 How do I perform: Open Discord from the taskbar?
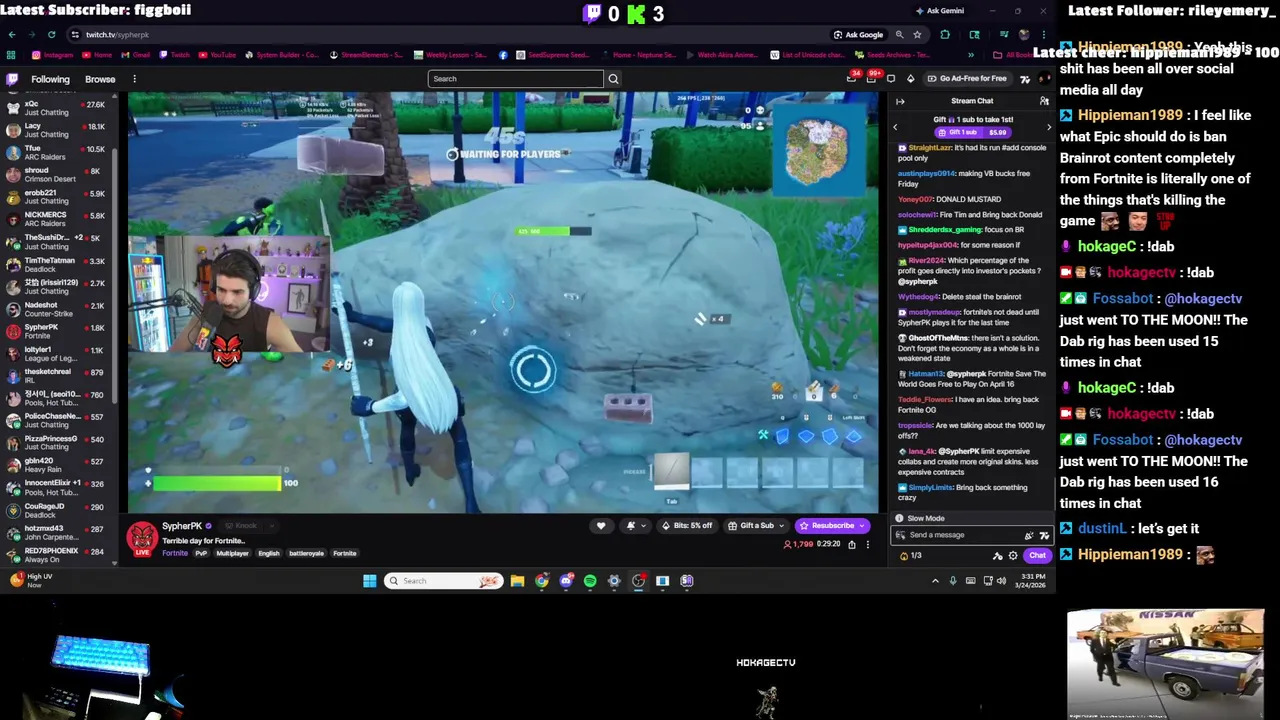coord(566,581)
